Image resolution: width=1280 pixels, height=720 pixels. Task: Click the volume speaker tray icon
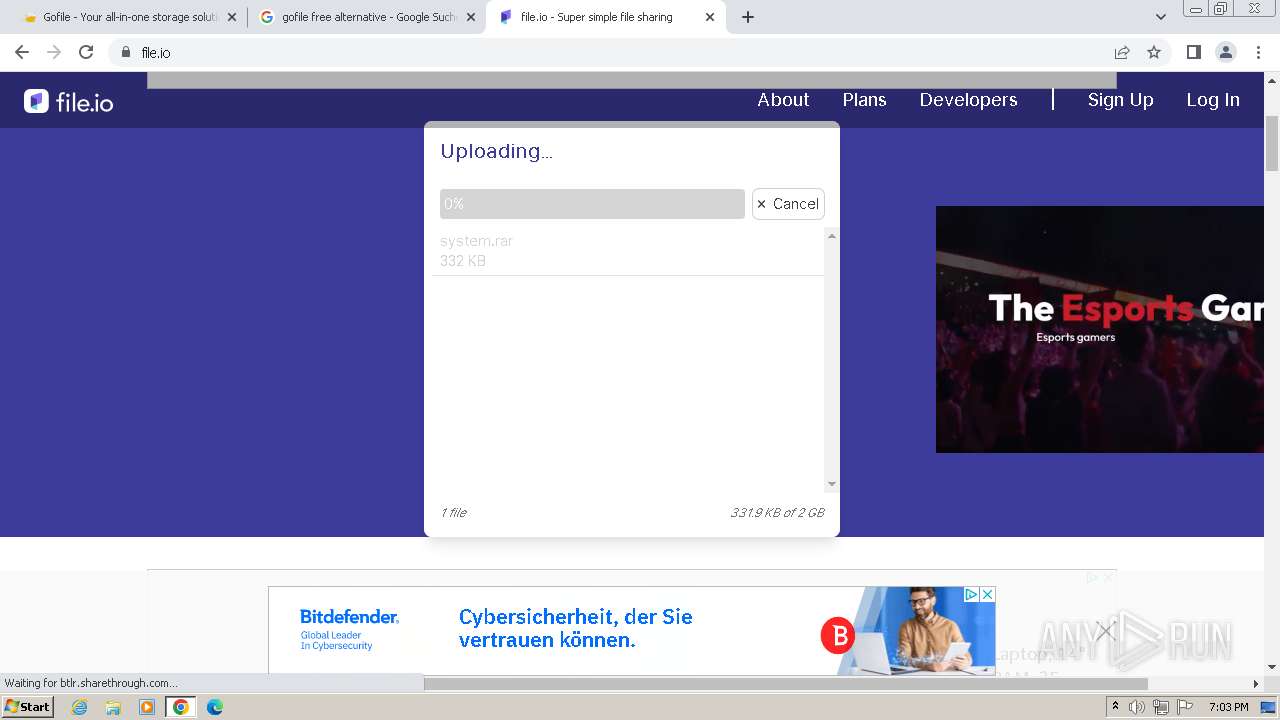point(1137,707)
